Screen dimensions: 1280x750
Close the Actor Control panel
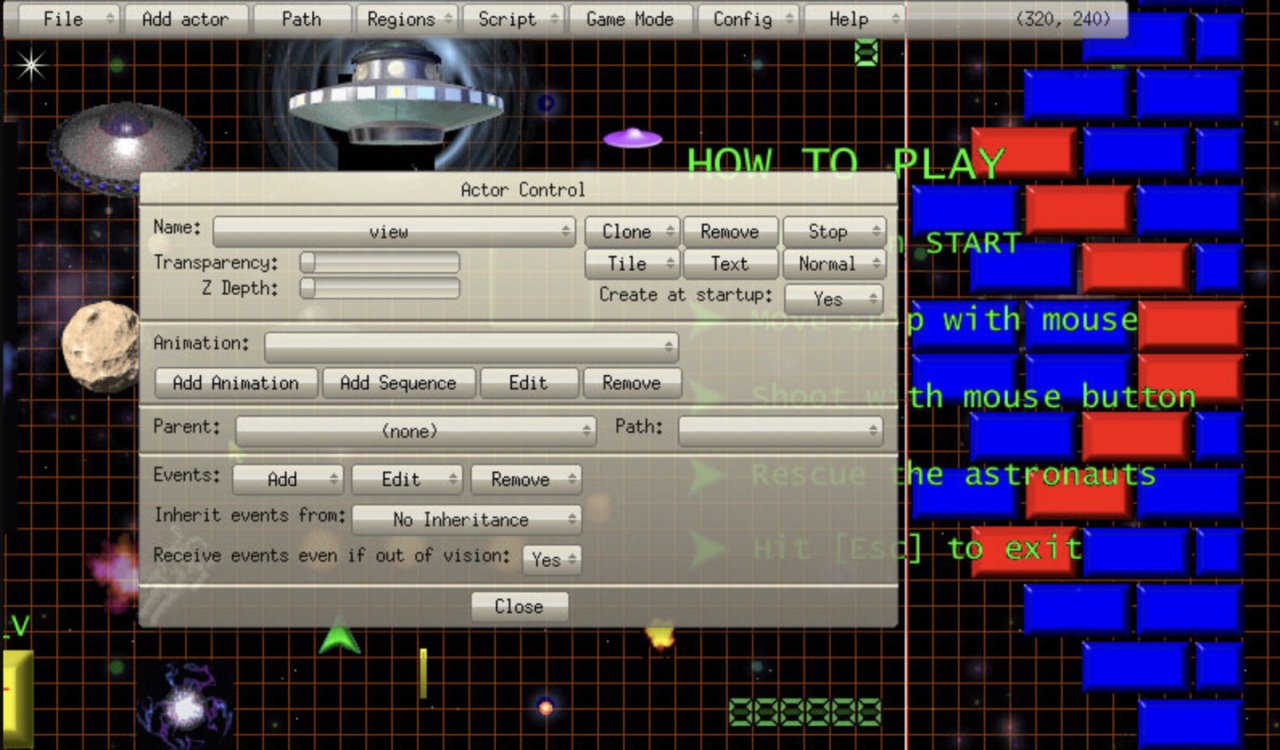point(519,607)
